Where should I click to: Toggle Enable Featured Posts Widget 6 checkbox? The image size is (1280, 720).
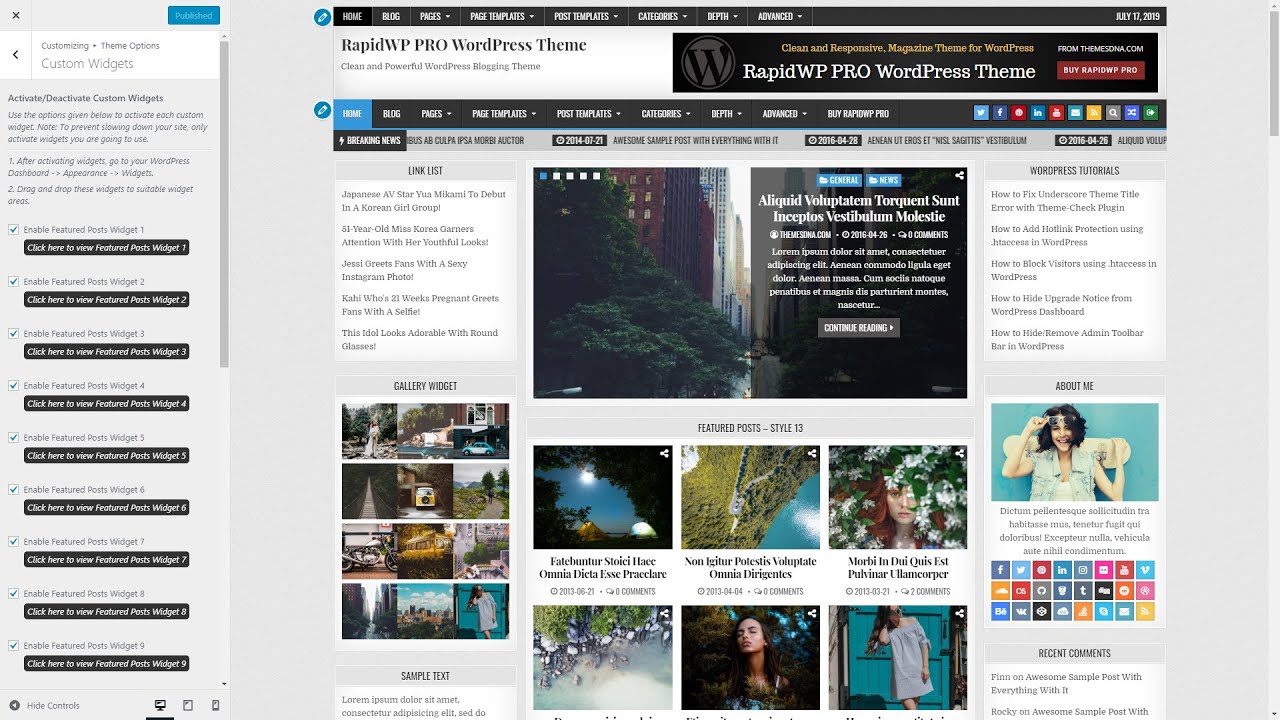(13, 489)
